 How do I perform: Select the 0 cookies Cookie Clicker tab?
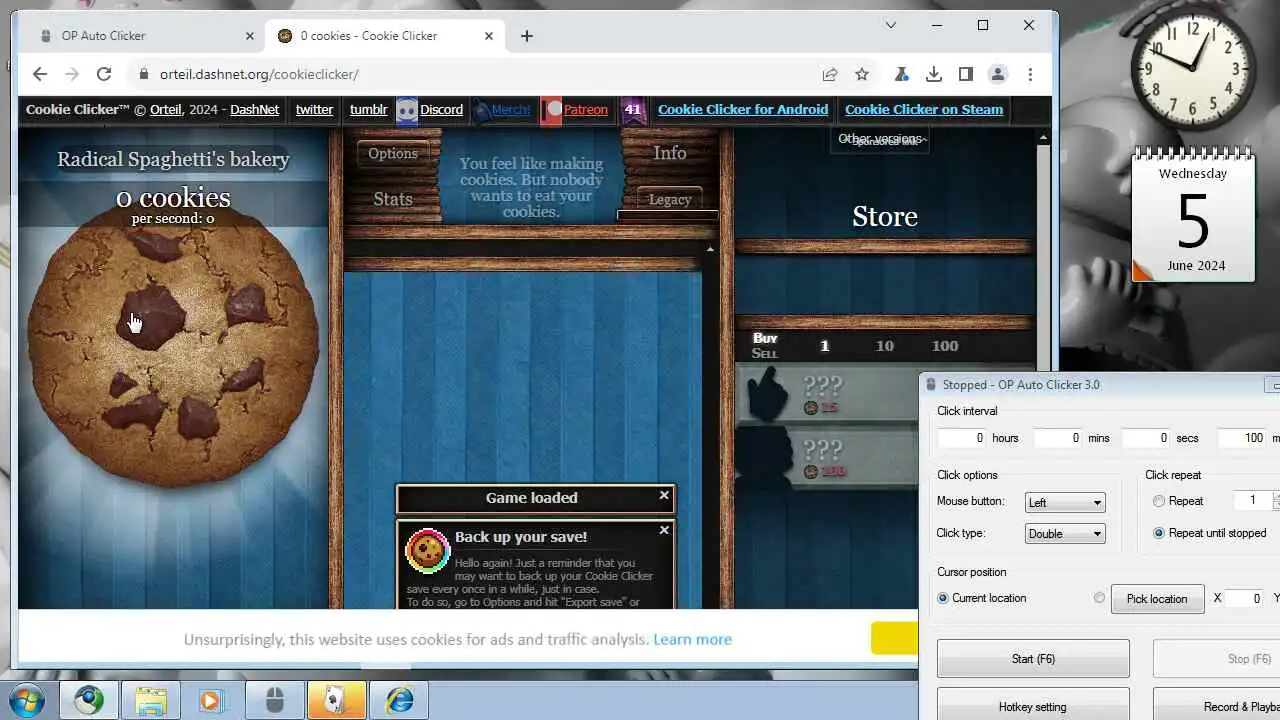click(384, 36)
